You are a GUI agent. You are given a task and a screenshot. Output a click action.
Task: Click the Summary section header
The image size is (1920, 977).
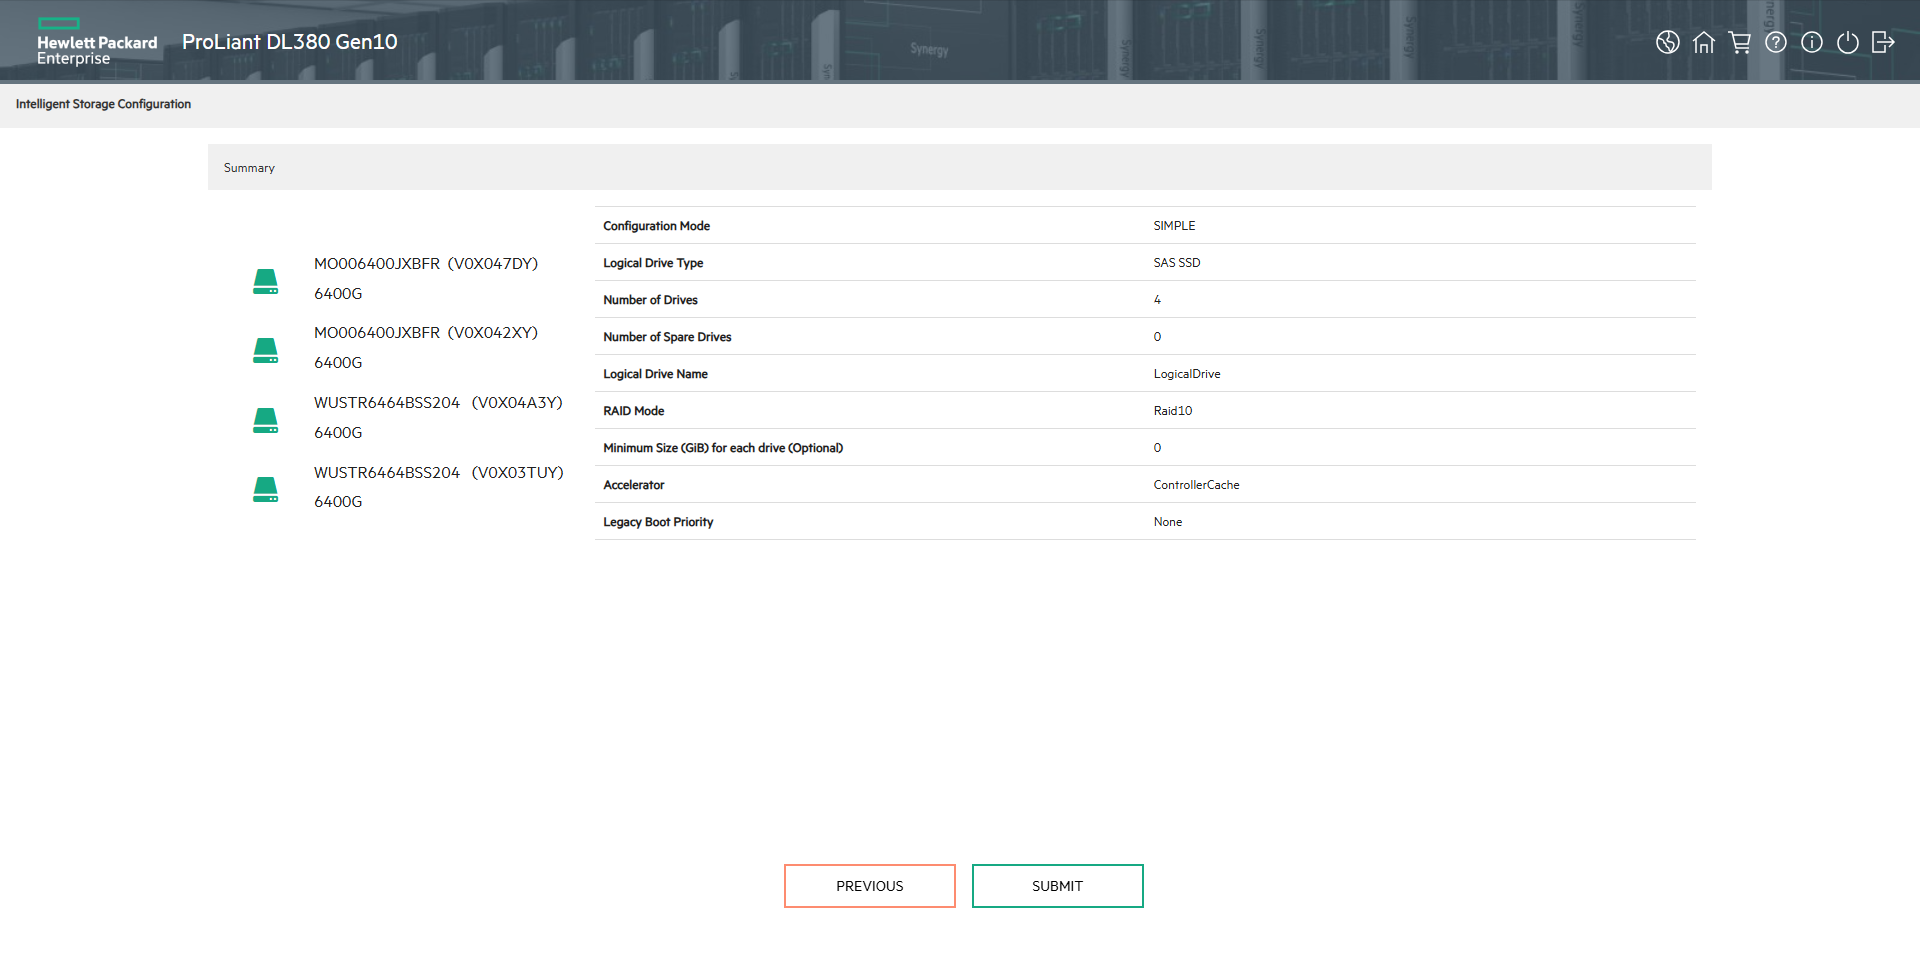249,168
